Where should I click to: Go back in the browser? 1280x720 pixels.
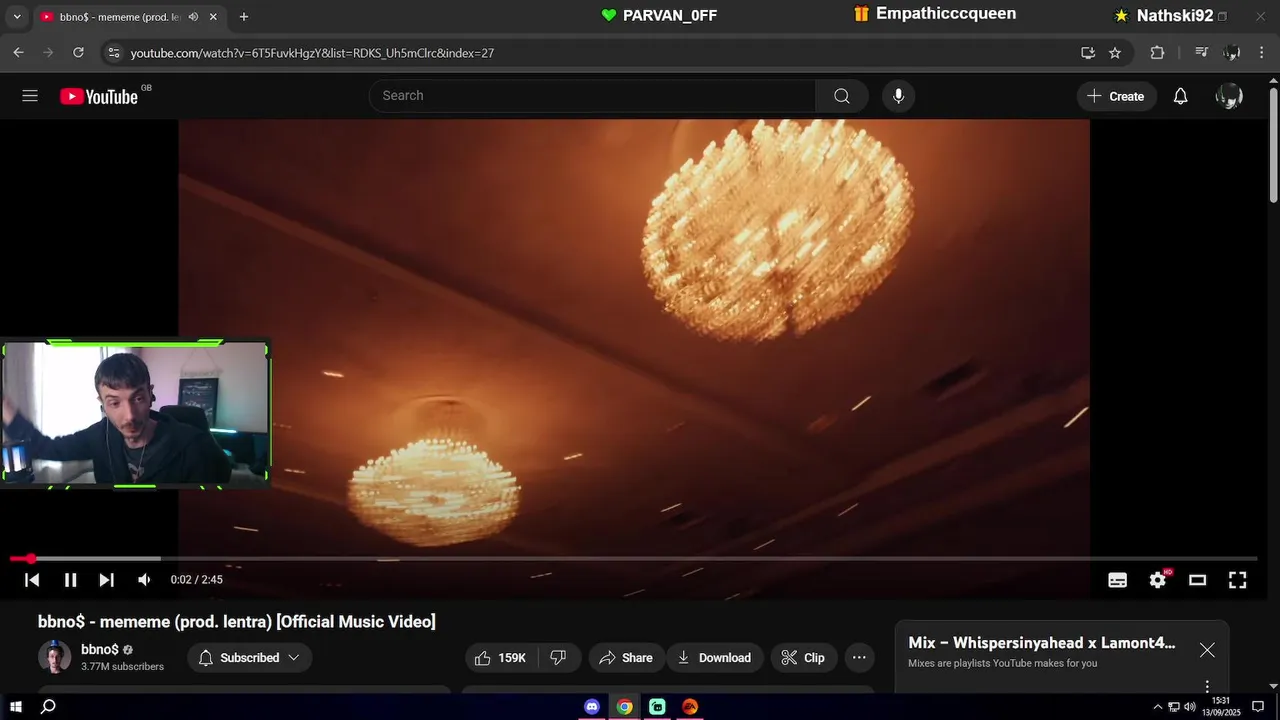18,53
